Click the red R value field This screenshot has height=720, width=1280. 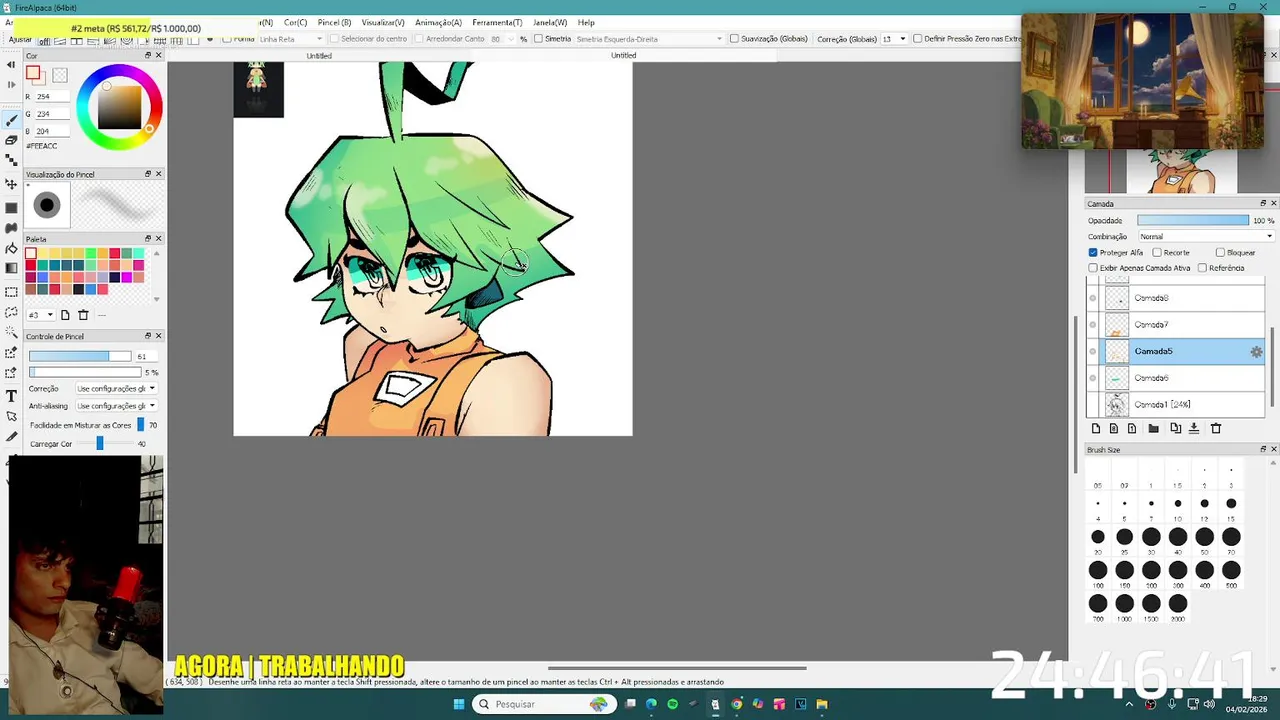point(52,97)
